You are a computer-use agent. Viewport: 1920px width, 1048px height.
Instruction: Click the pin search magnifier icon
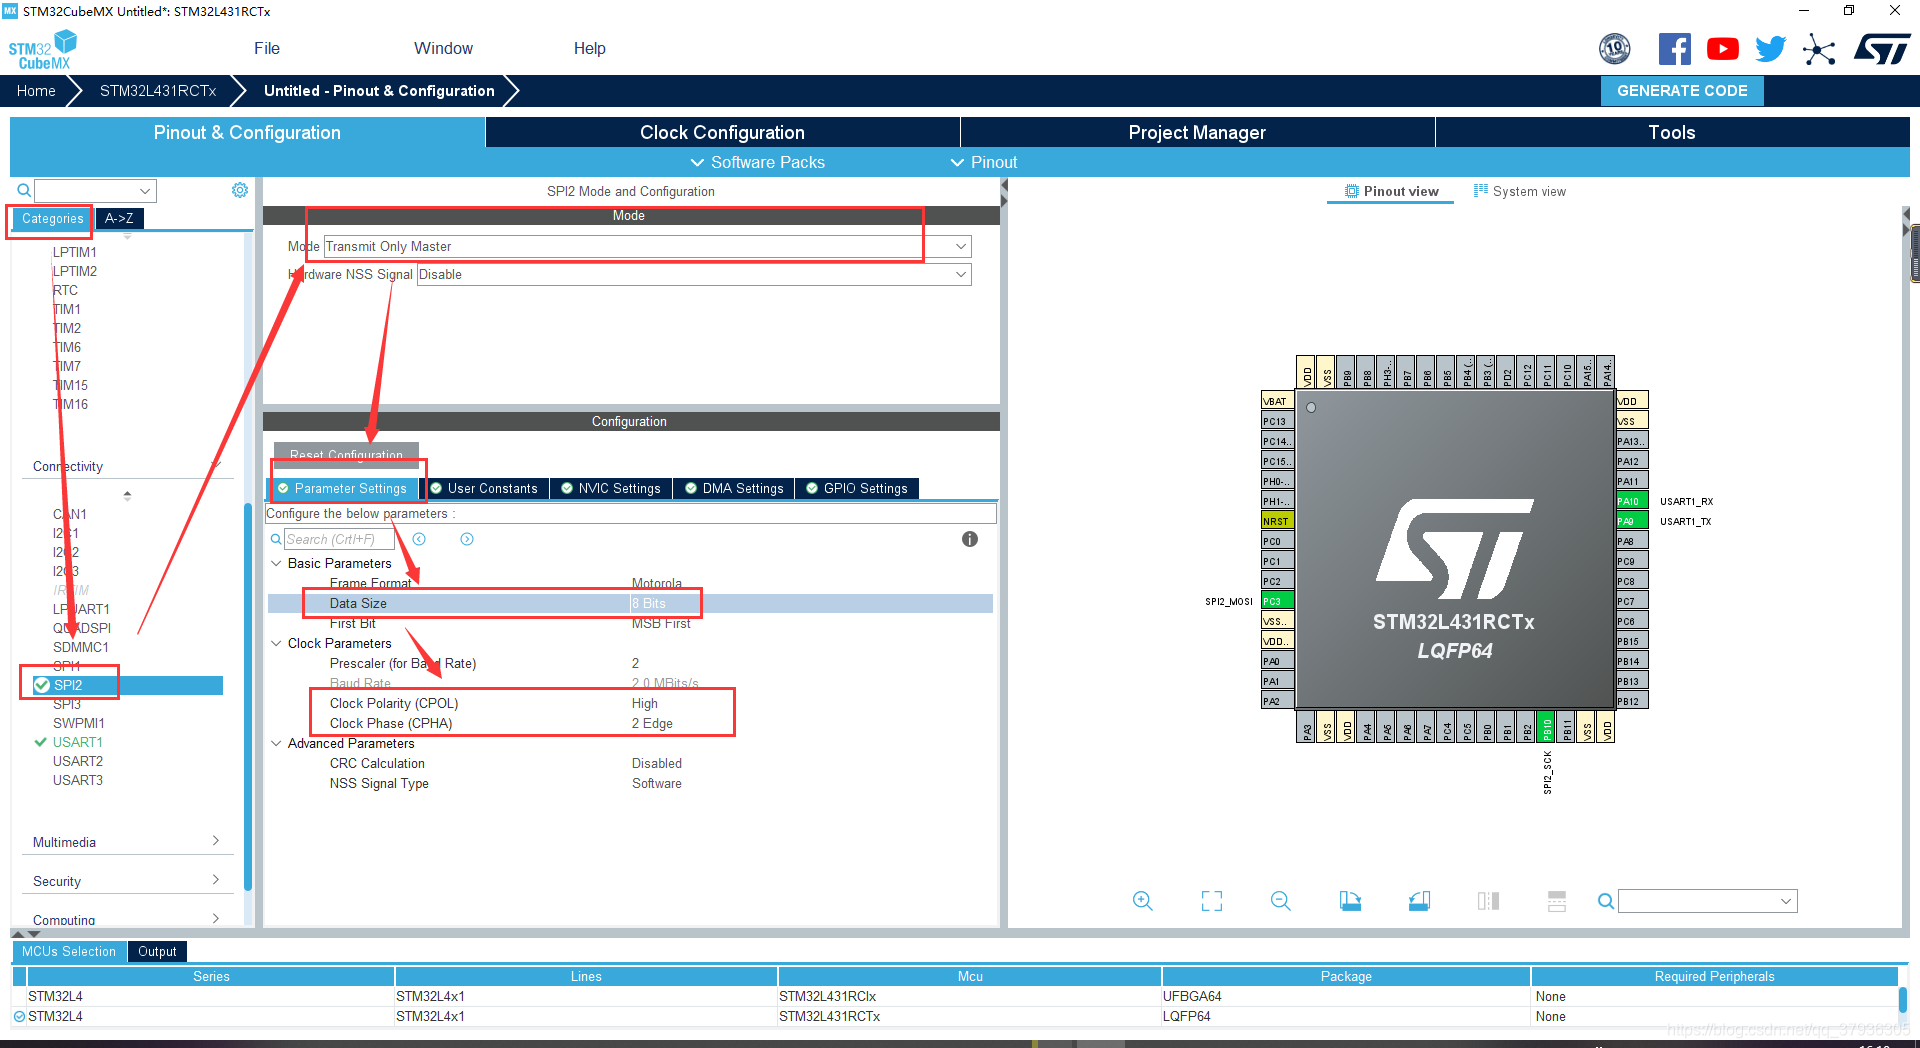click(1606, 901)
